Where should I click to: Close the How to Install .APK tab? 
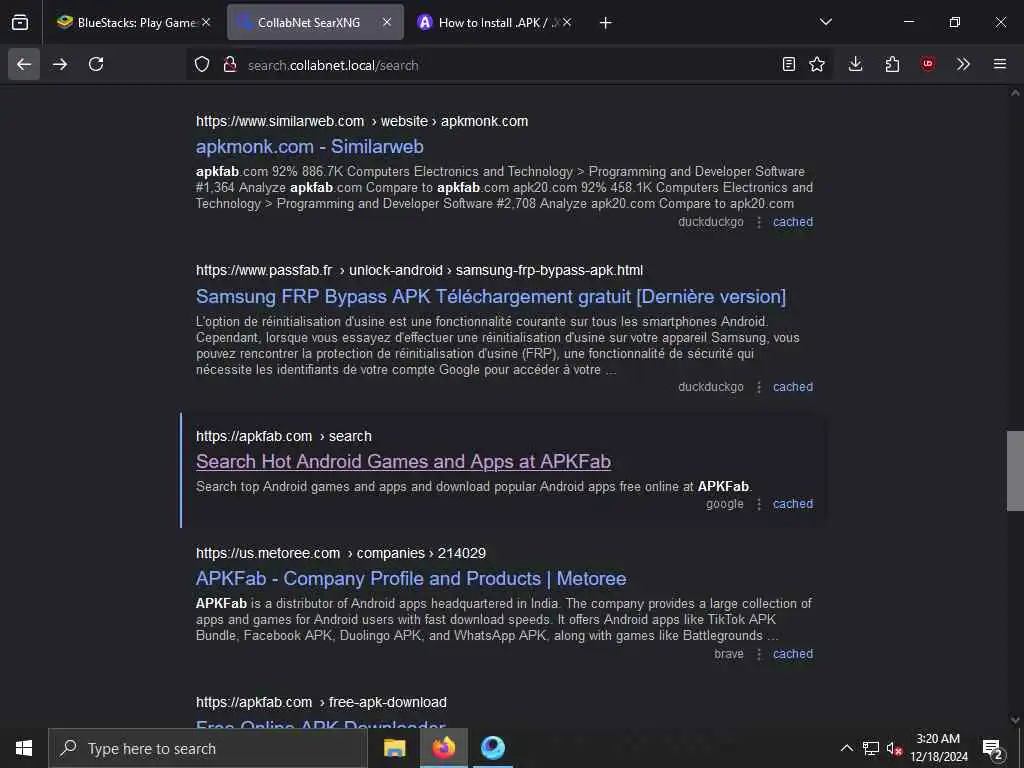(x=567, y=22)
